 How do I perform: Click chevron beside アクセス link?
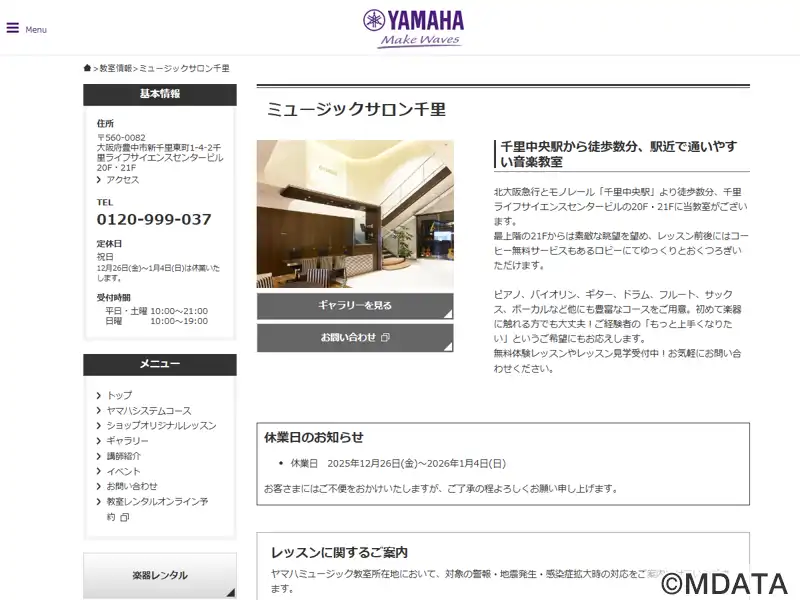click(x=98, y=180)
